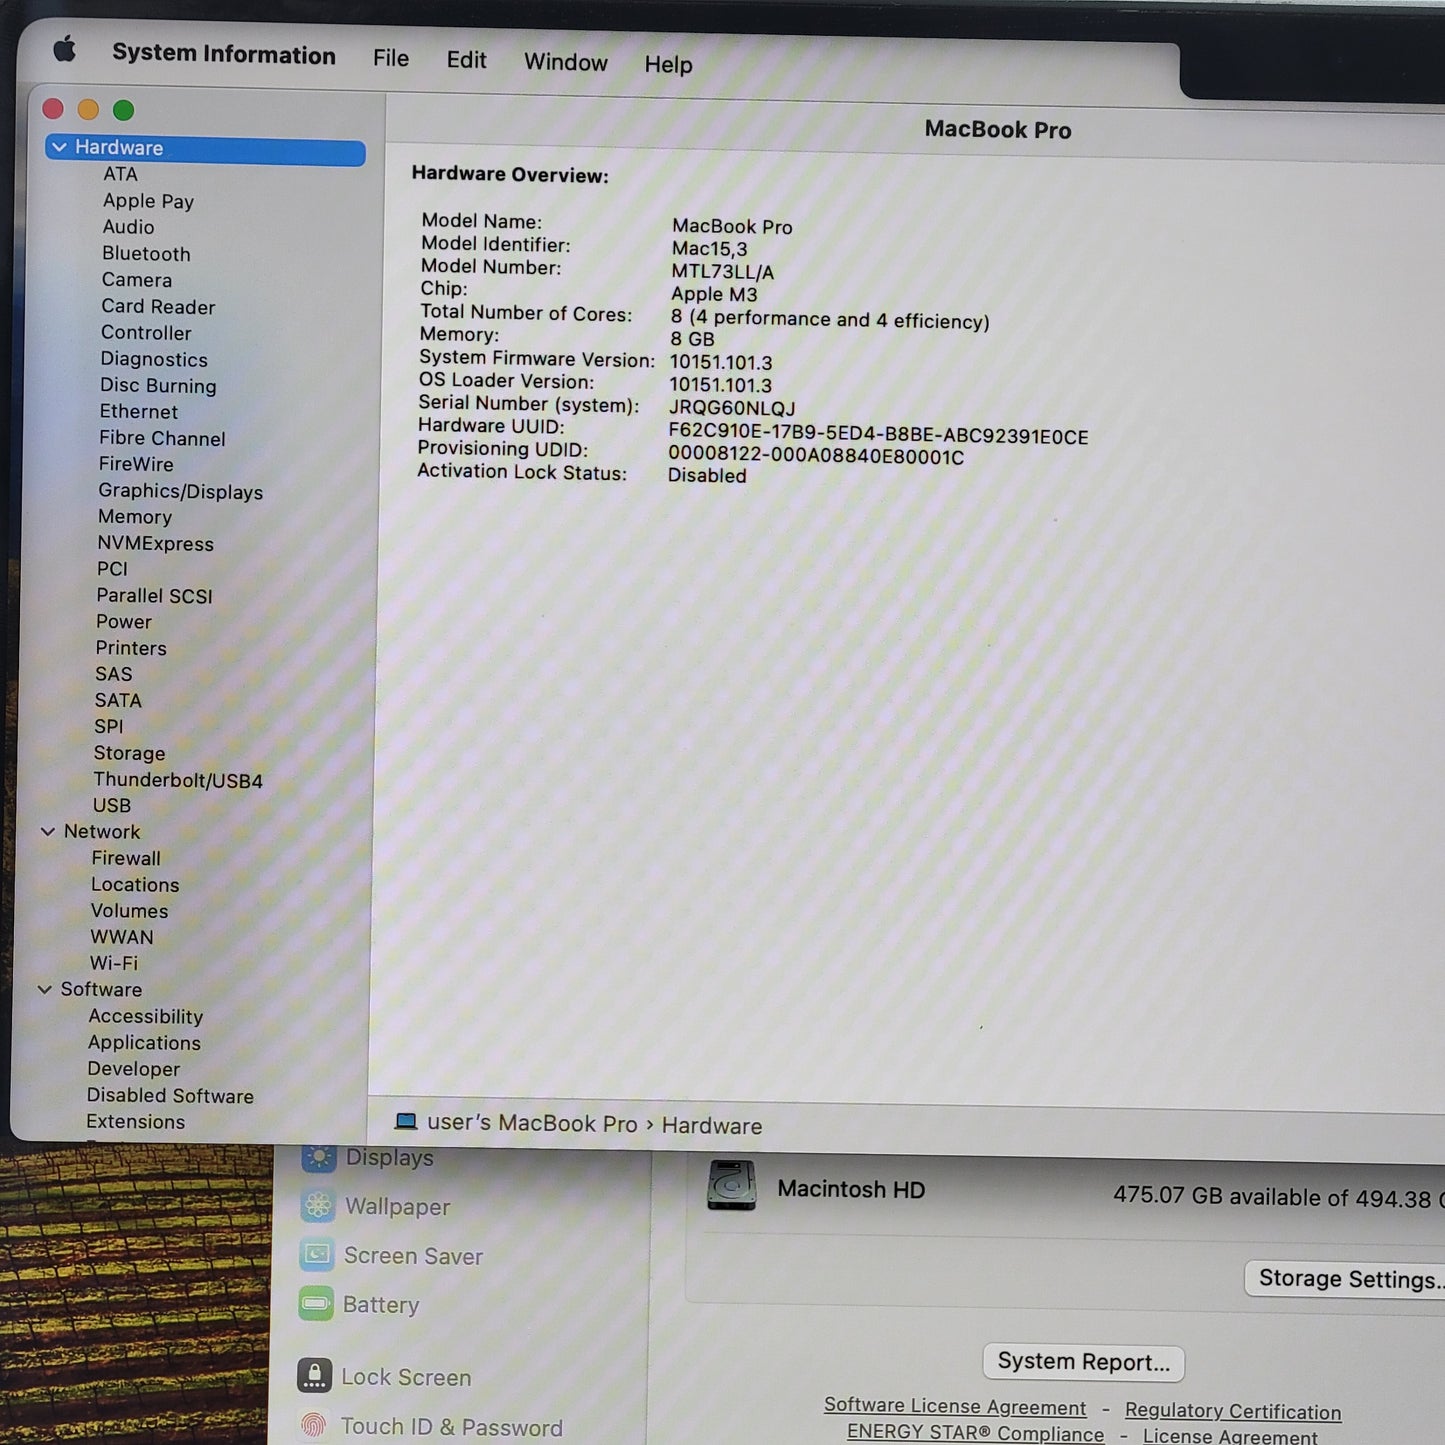
Task: Collapse the Hardware section chevron
Action: [59, 147]
